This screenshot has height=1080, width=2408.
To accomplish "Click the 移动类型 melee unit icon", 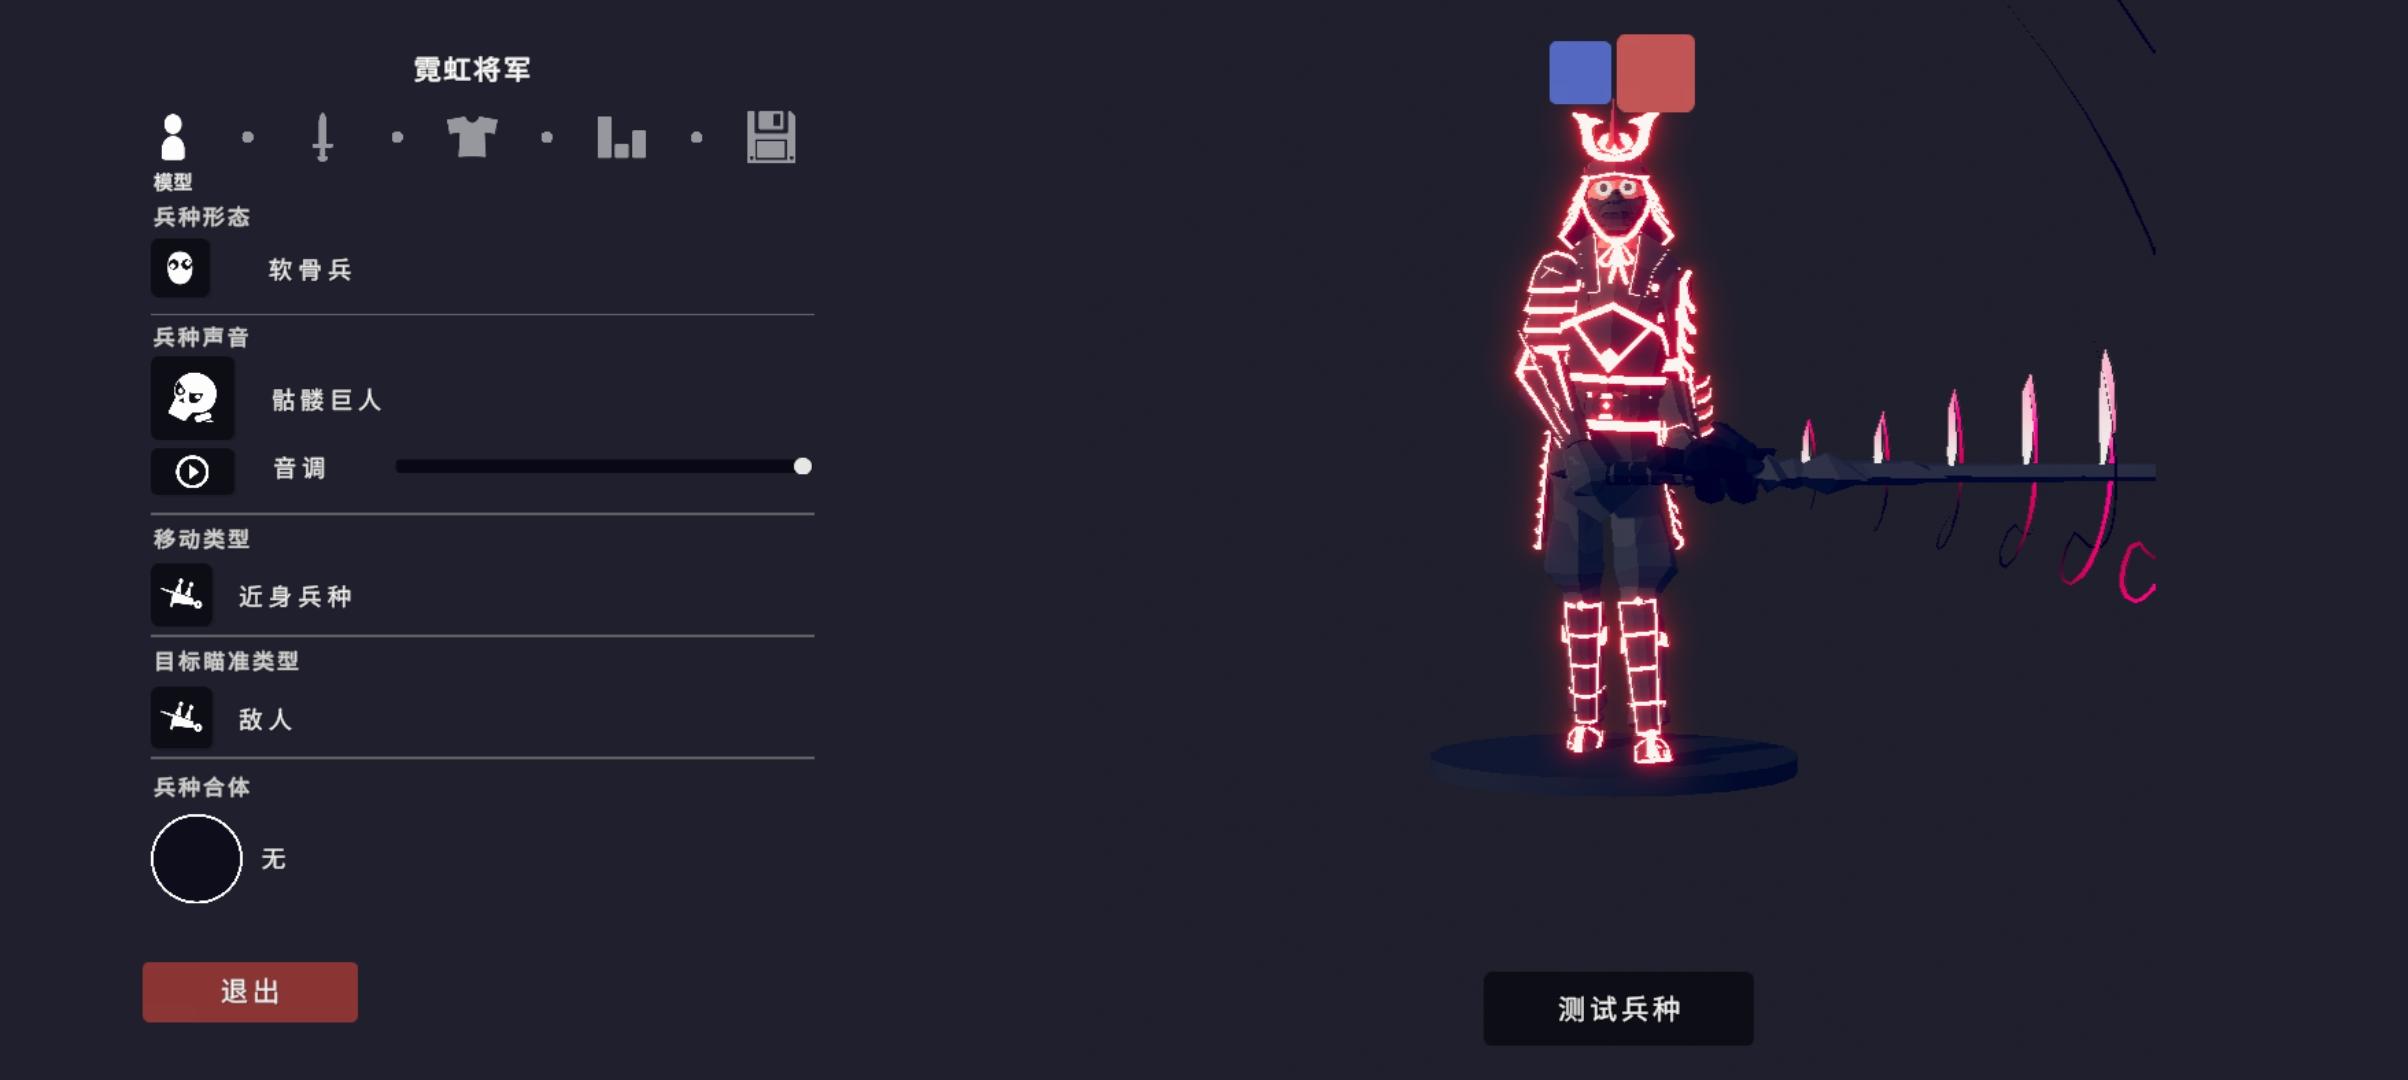I will click(x=182, y=595).
